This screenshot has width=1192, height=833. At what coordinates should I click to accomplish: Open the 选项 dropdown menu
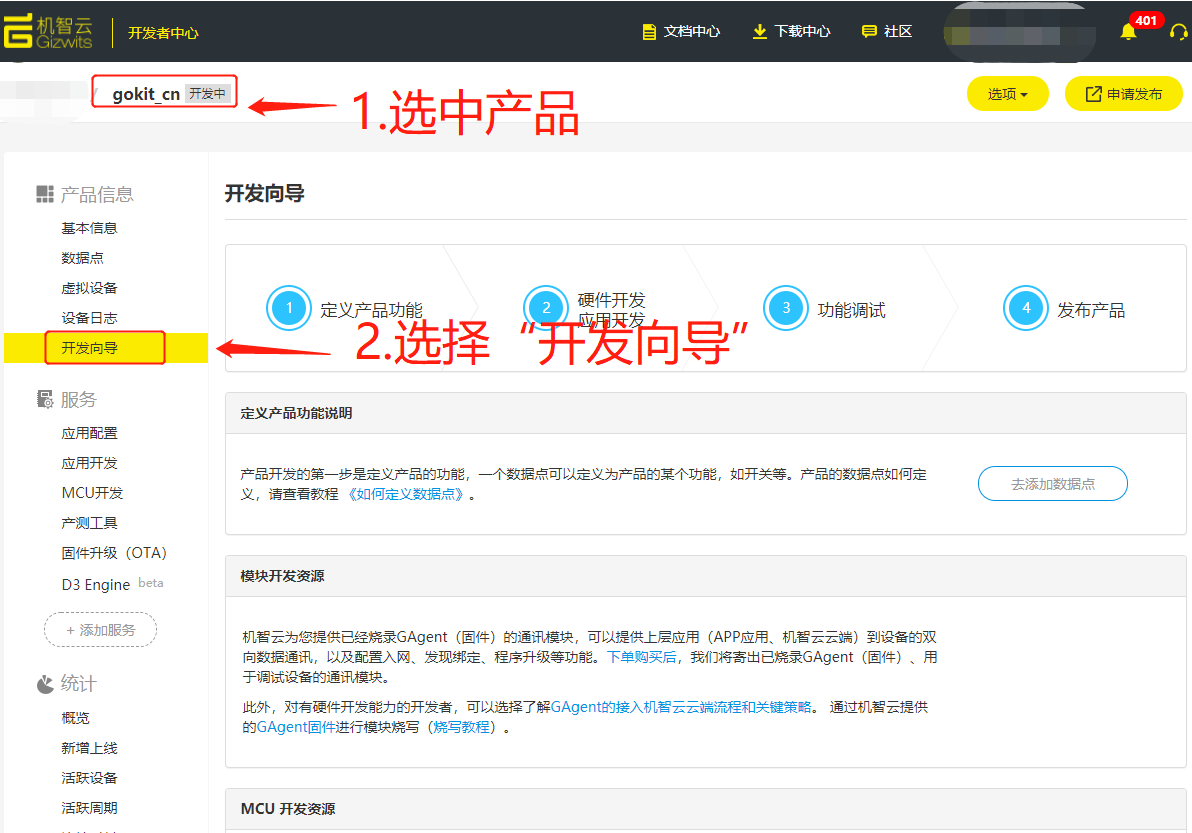1007,94
